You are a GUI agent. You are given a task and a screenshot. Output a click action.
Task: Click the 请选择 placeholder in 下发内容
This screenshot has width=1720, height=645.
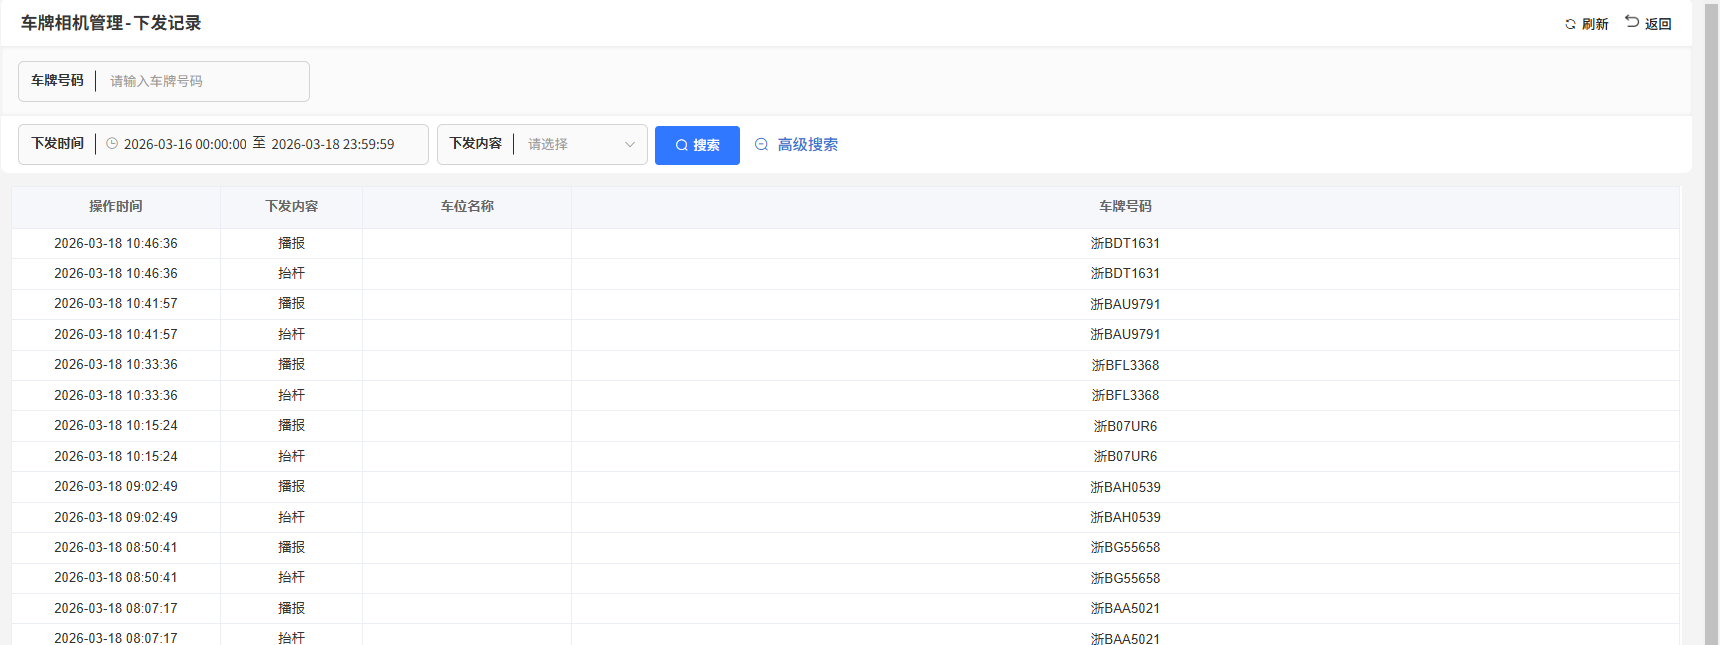(x=548, y=144)
